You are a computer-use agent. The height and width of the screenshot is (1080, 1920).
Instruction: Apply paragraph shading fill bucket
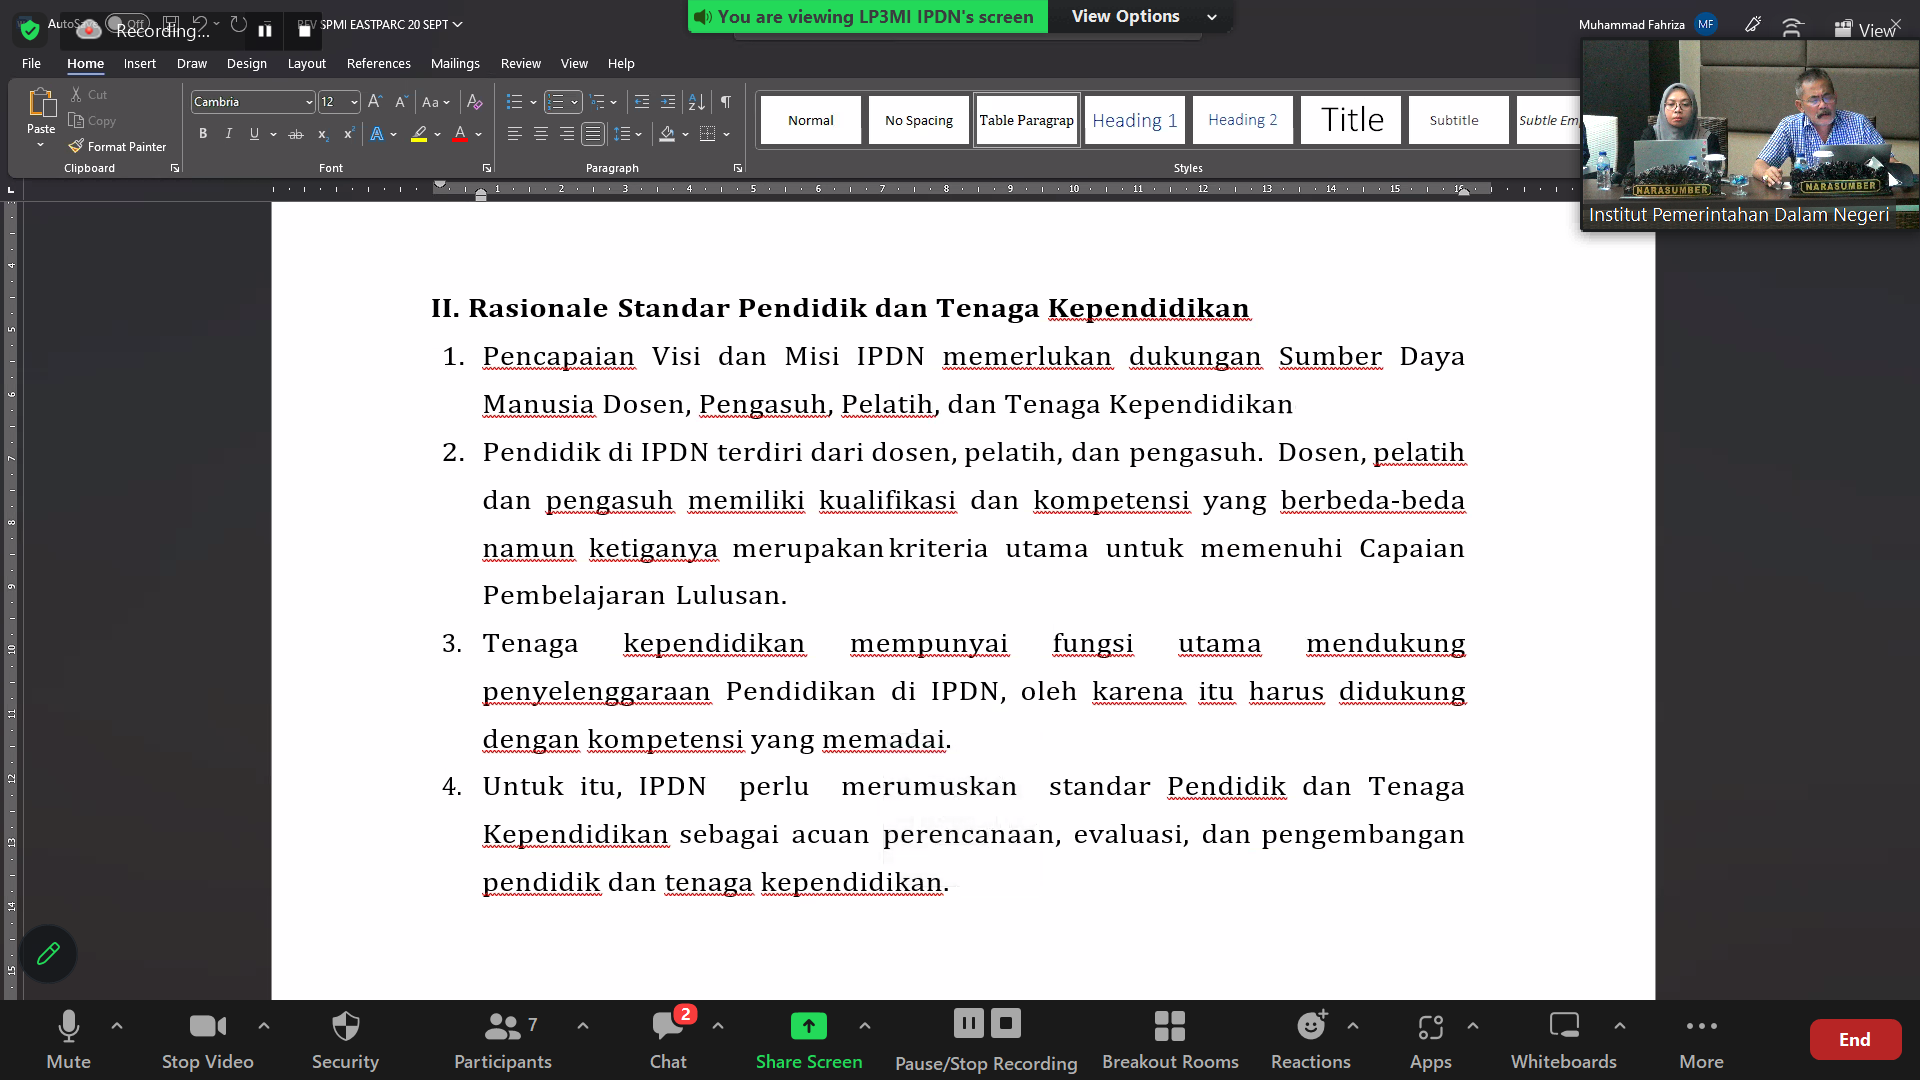coord(667,134)
